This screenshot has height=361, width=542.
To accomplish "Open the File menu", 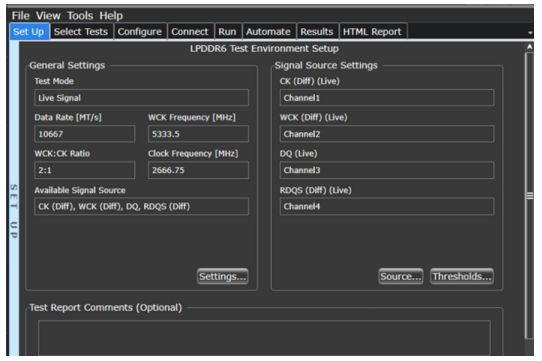I will pos(20,16).
